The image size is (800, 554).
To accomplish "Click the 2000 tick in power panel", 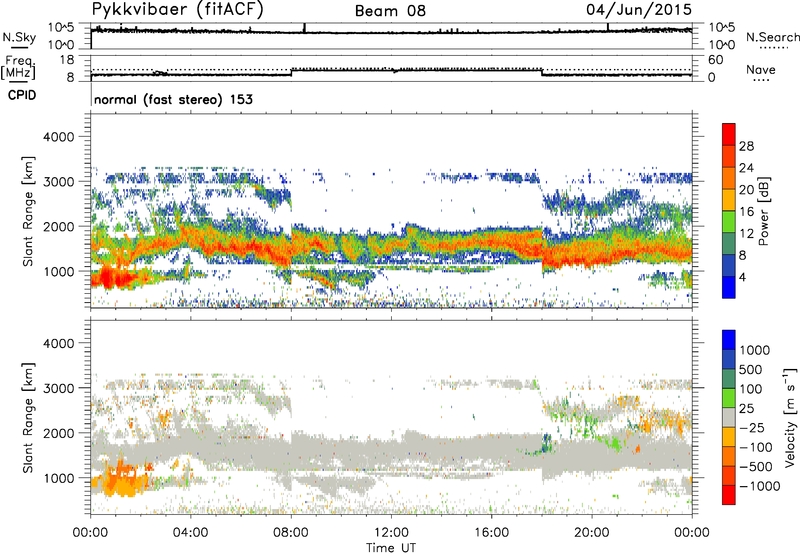I will (58, 226).
